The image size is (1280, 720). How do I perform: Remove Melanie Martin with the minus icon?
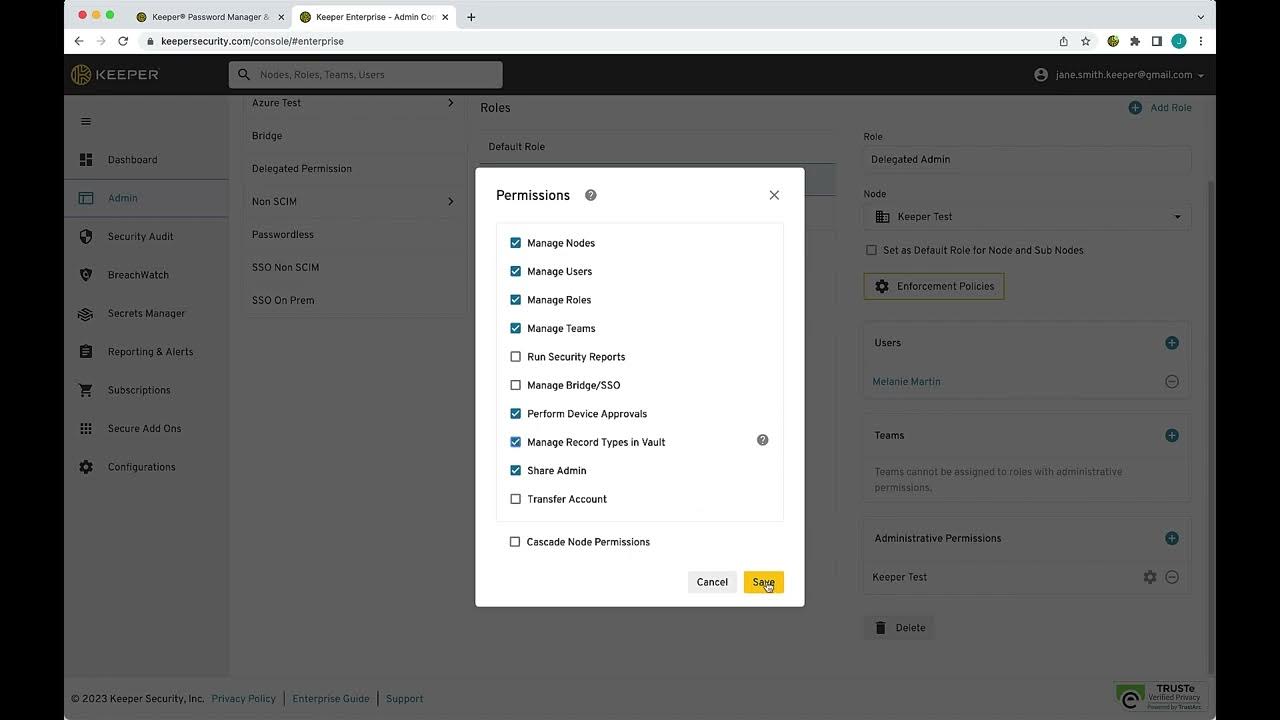click(x=1172, y=382)
